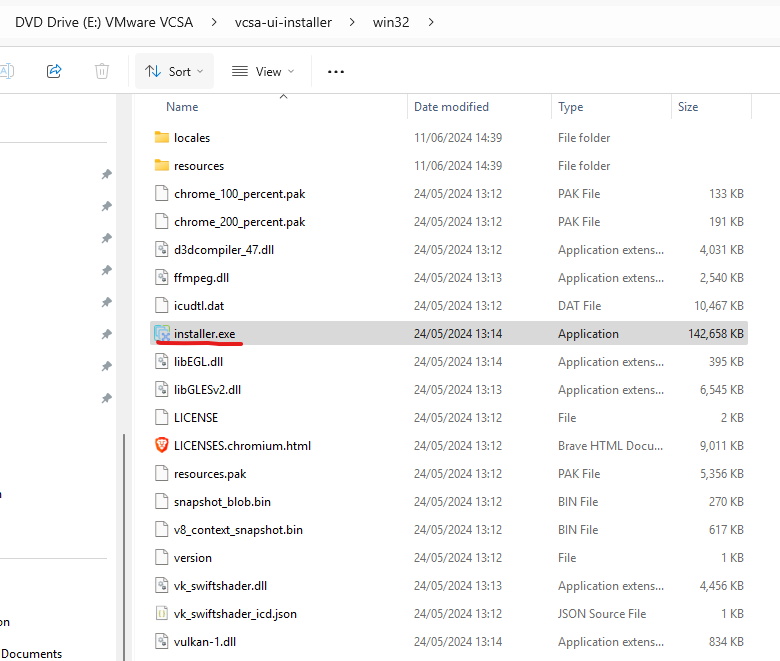Select vulkan-1.dll file name
780x661 pixels.
coord(205,642)
